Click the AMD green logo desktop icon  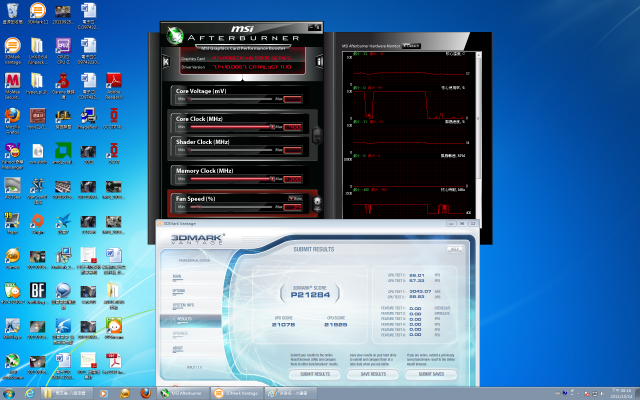[x=63, y=153]
